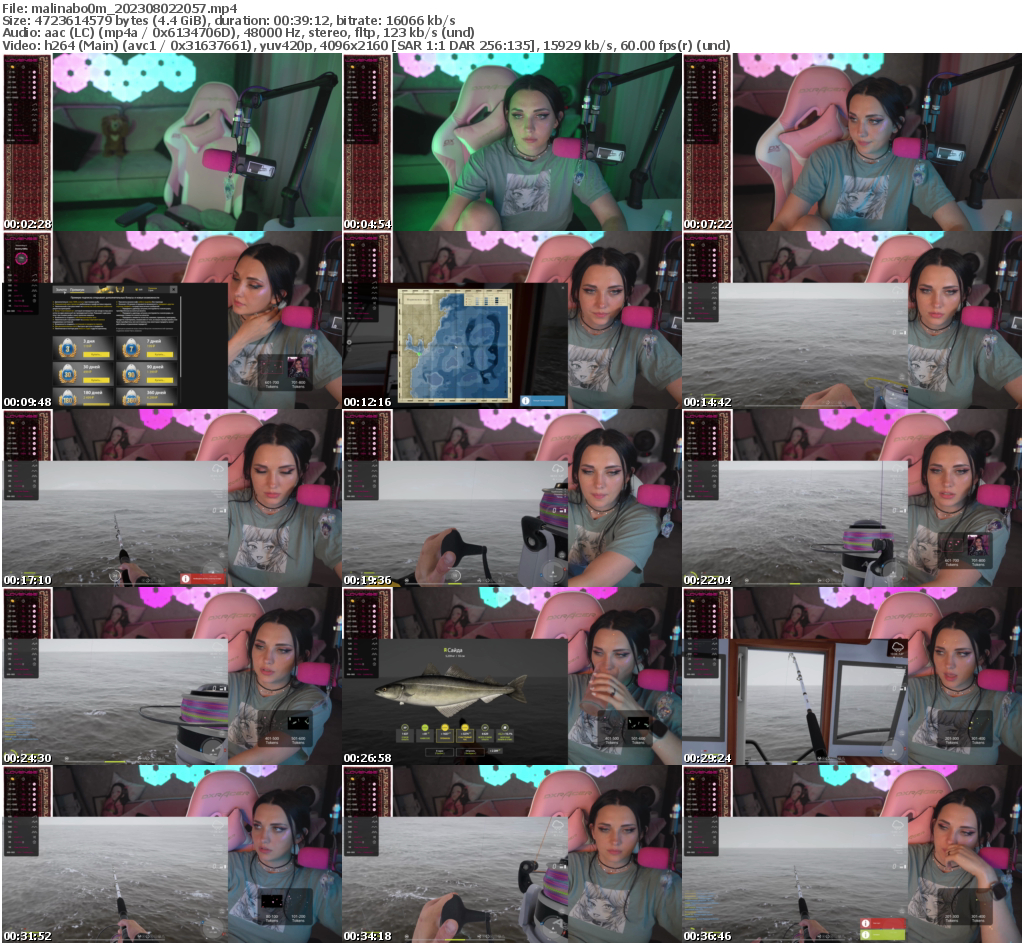
Task: Switch to the Золото tab in the premium shop
Action: (59, 289)
